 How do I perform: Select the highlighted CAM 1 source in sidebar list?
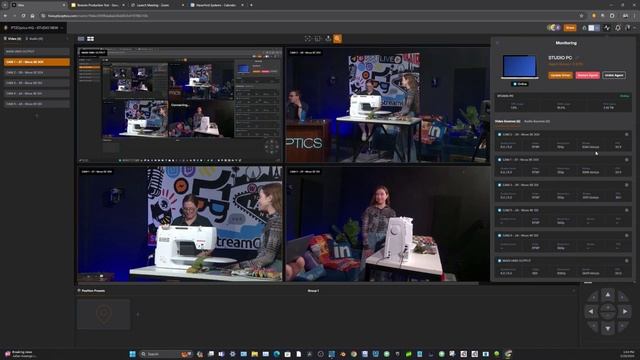pyautogui.click(x=37, y=62)
